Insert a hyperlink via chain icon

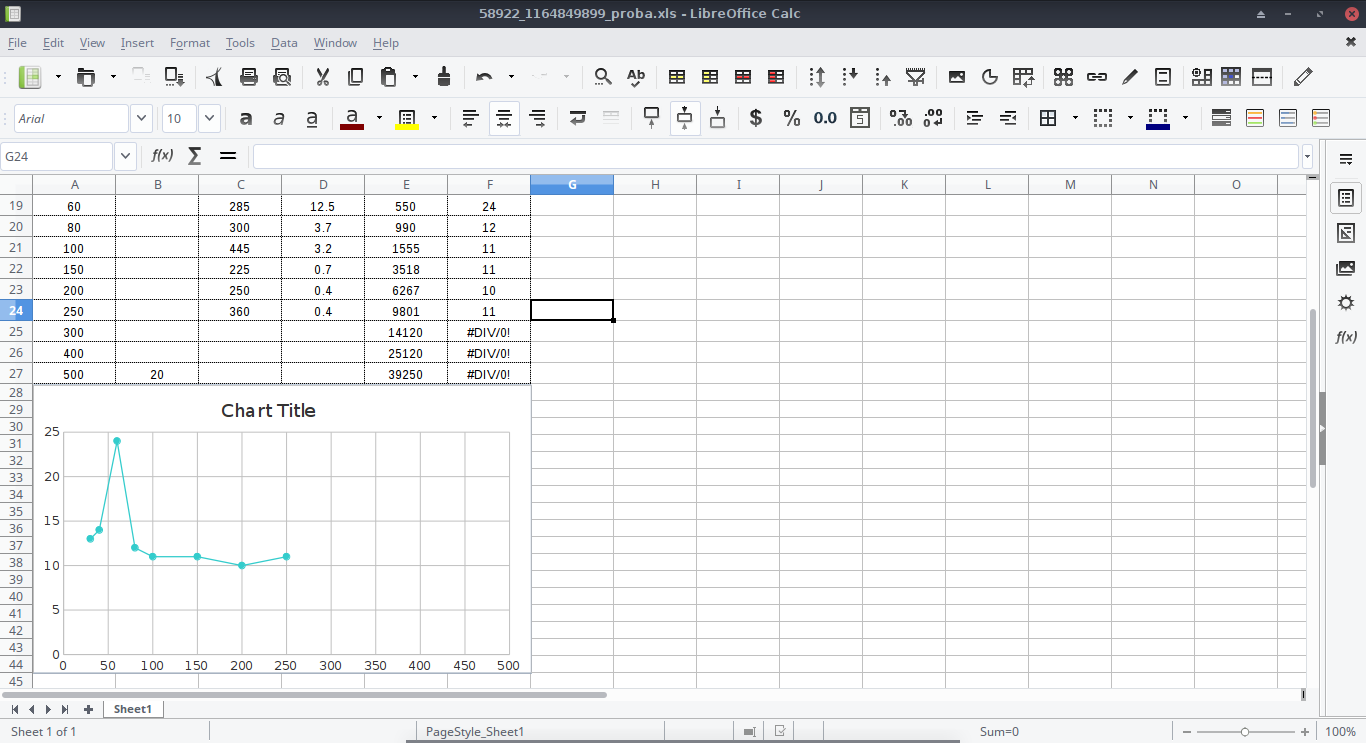pyautogui.click(x=1097, y=77)
